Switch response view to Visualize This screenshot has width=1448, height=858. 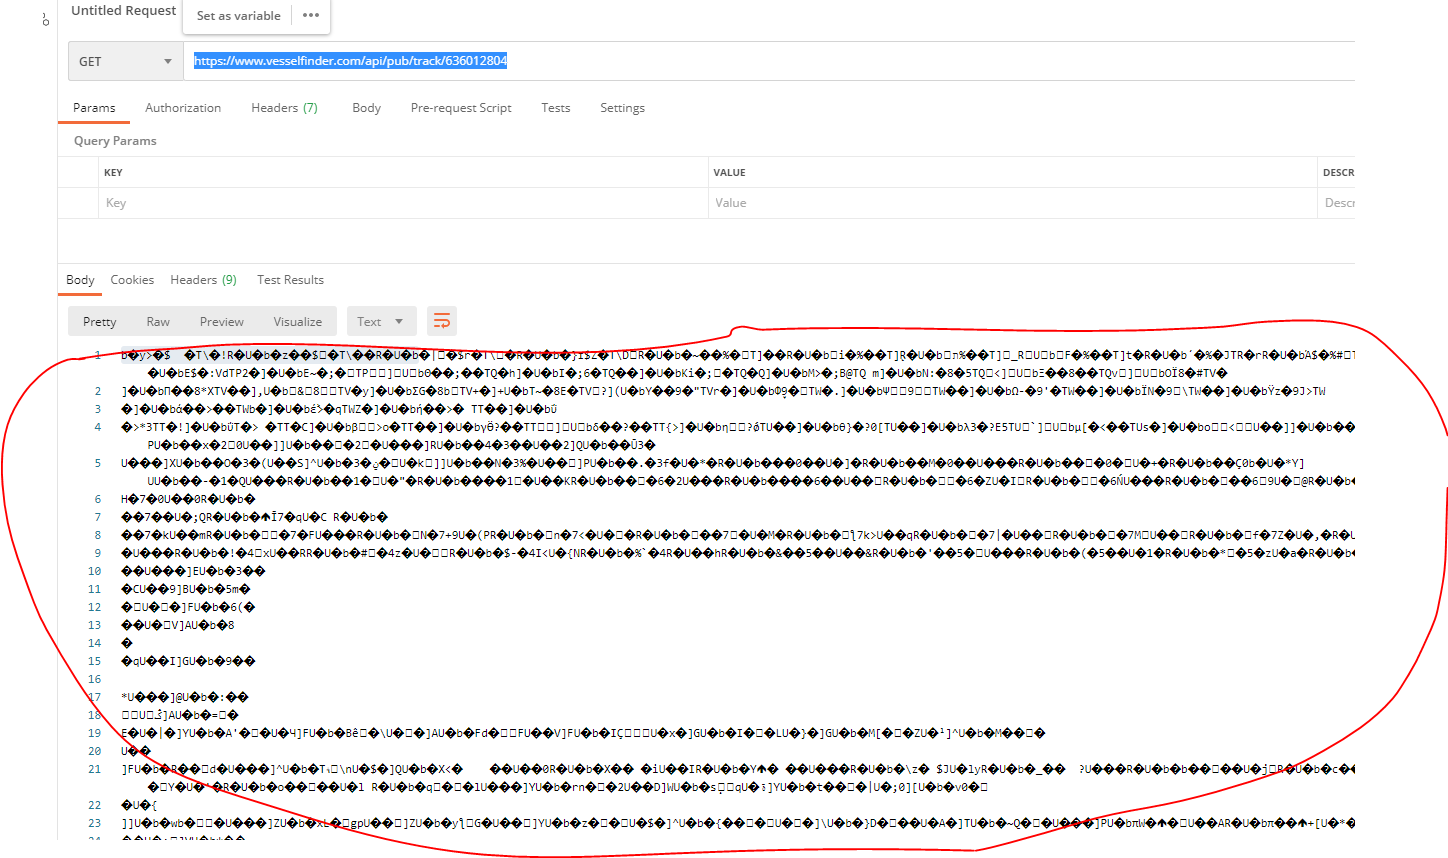[298, 321]
